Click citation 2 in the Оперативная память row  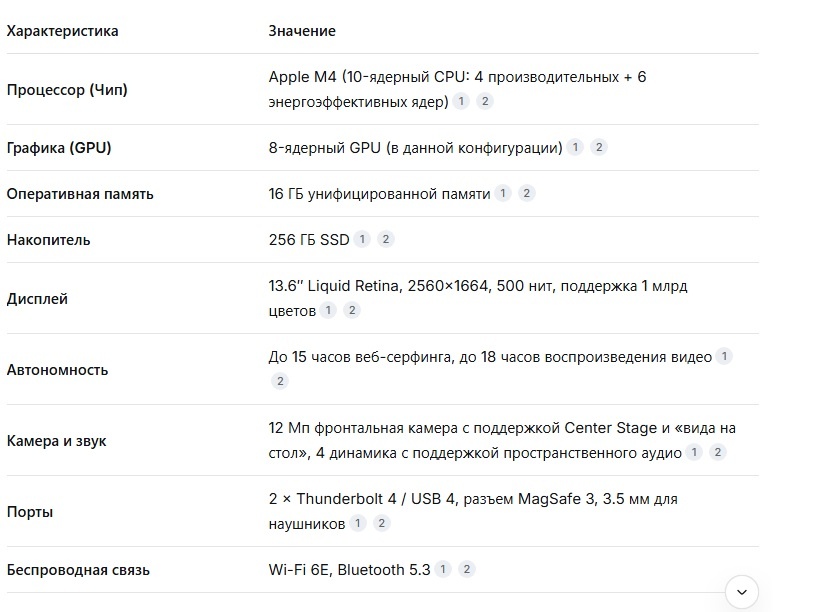click(x=527, y=193)
